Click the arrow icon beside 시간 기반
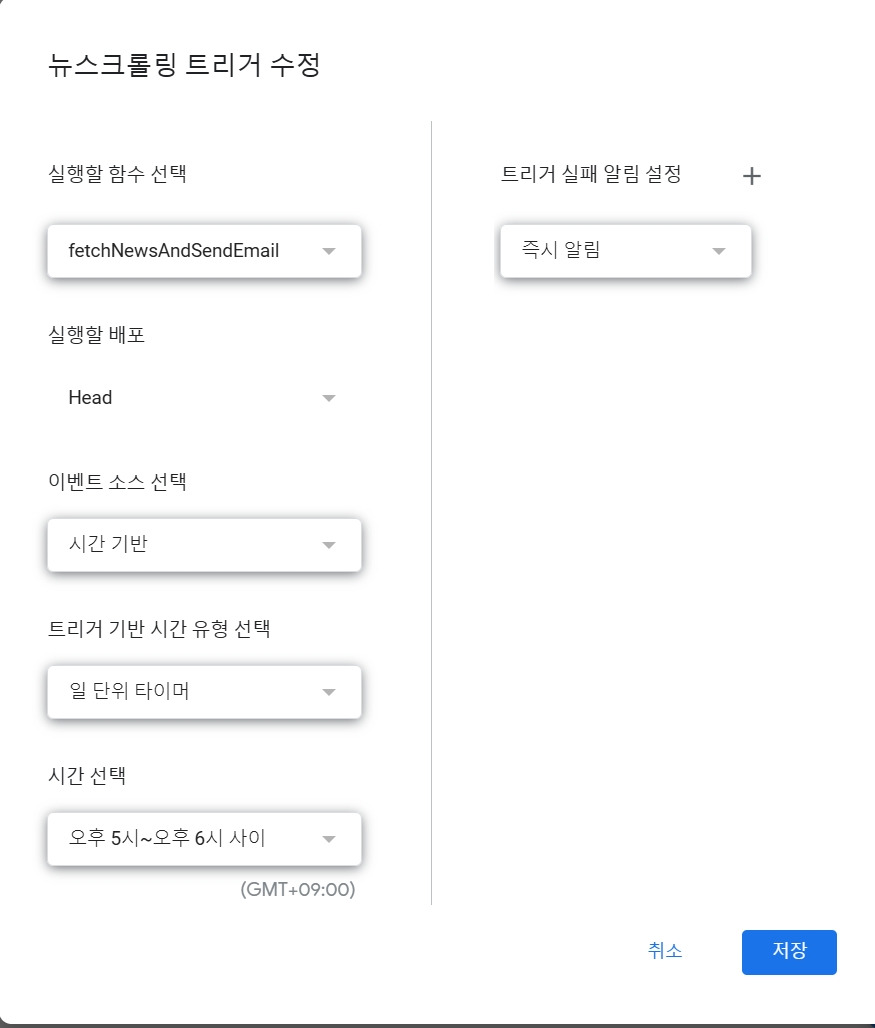The height and width of the screenshot is (1028, 875). pyautogui.click(x=329, y=545)
